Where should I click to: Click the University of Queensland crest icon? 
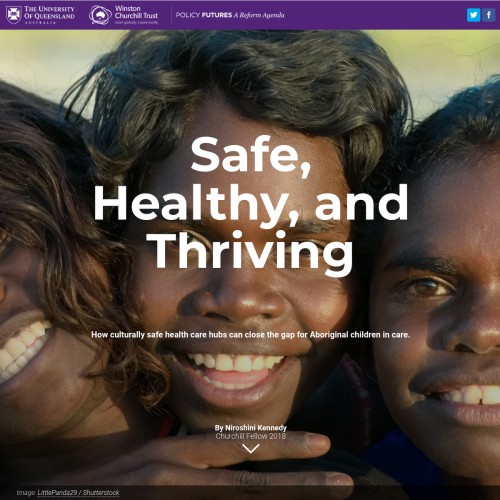(14, 15)
